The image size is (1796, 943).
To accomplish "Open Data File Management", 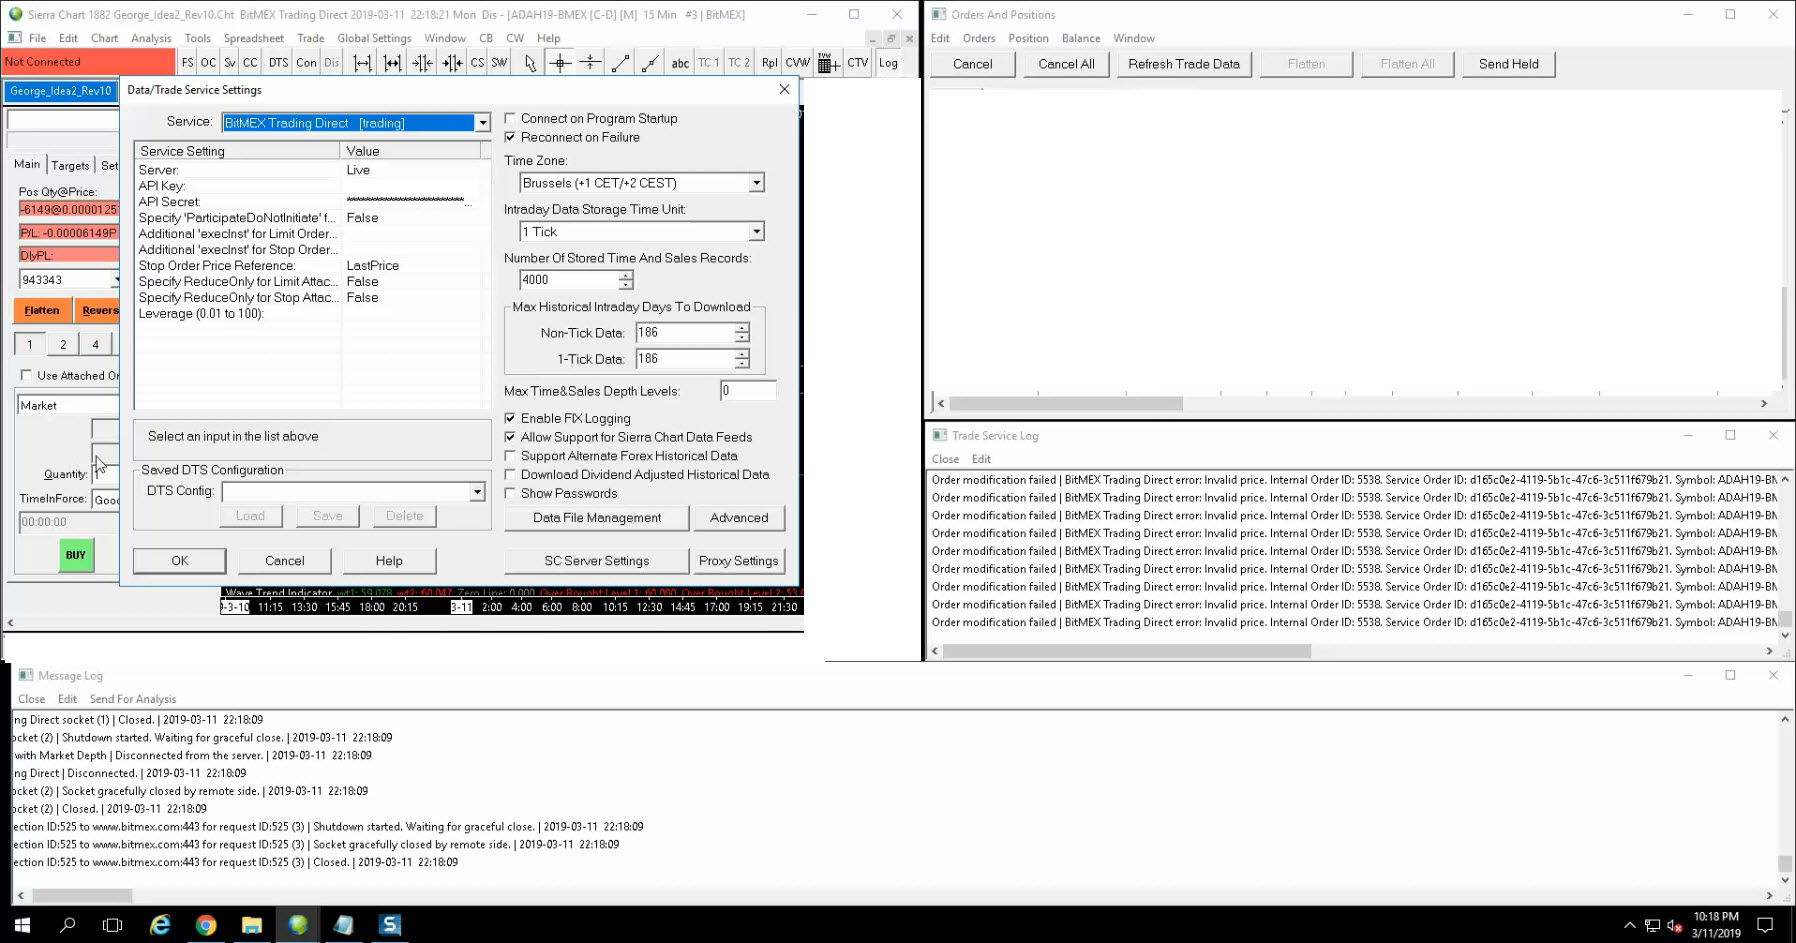I will point(597,518).
